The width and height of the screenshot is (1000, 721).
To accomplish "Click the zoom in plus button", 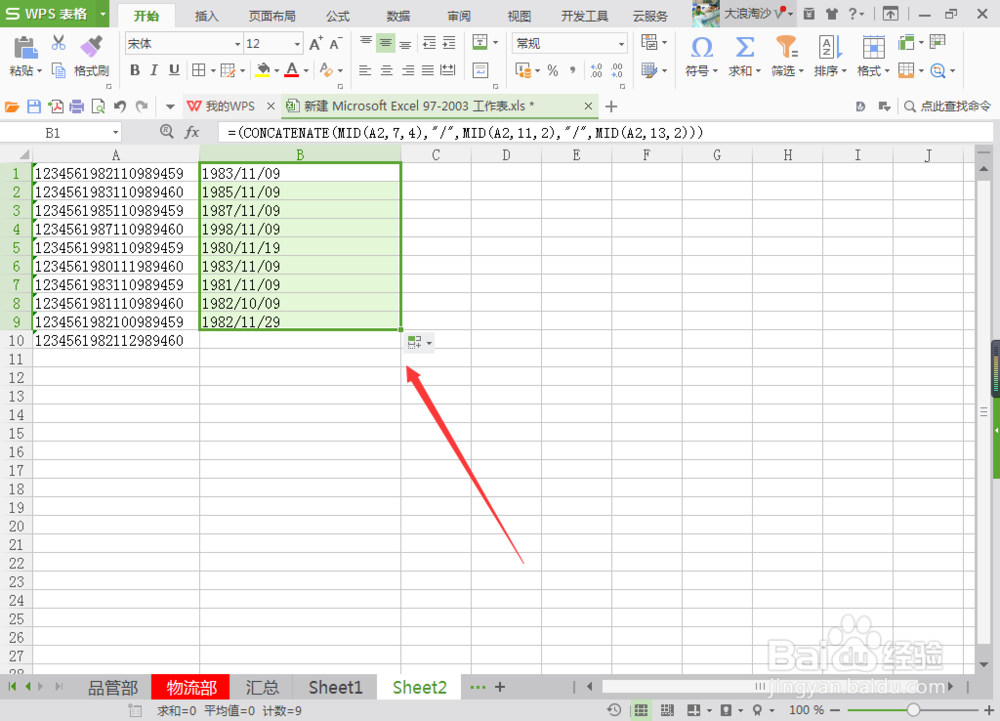I will (989, 710).
